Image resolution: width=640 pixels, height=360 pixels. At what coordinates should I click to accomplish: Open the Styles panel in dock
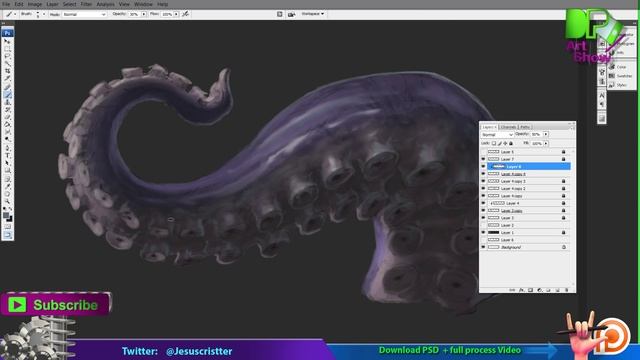617,85
